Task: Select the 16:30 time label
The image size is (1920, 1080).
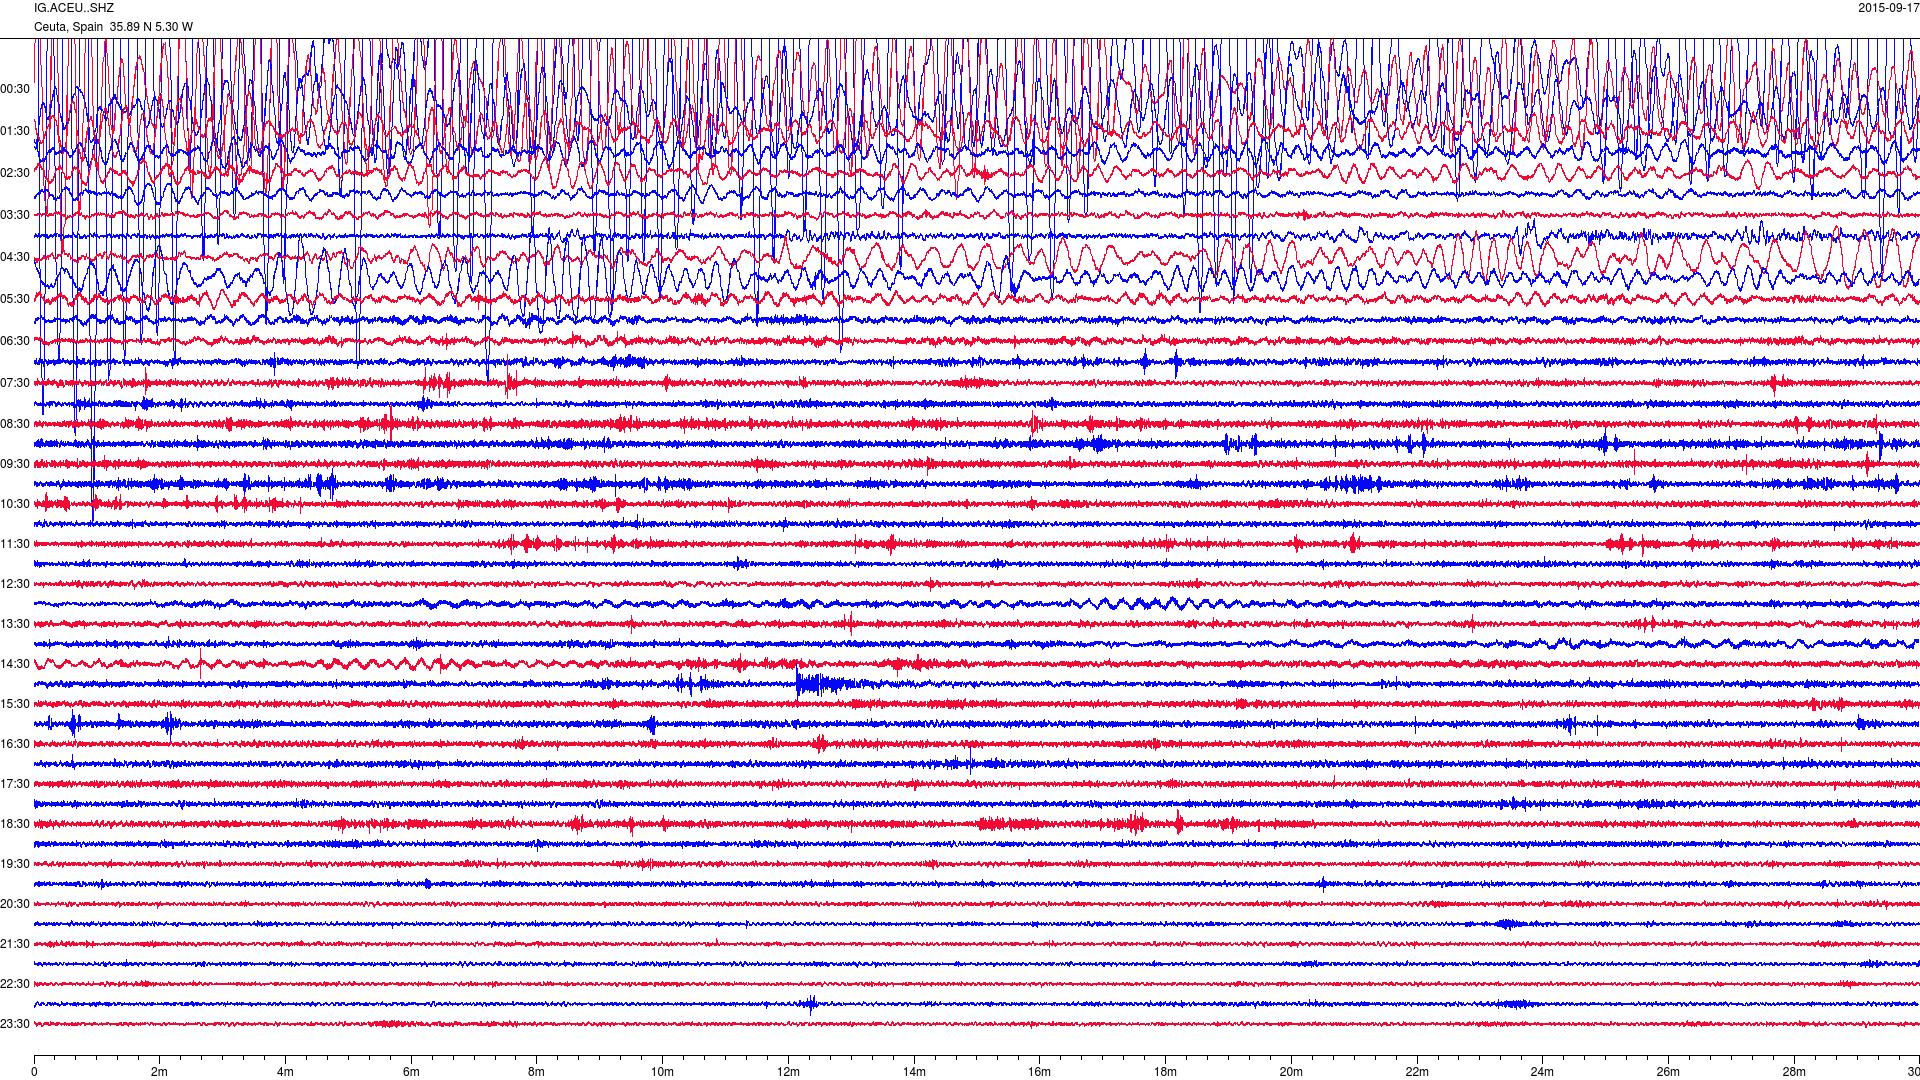Action: 15,744
